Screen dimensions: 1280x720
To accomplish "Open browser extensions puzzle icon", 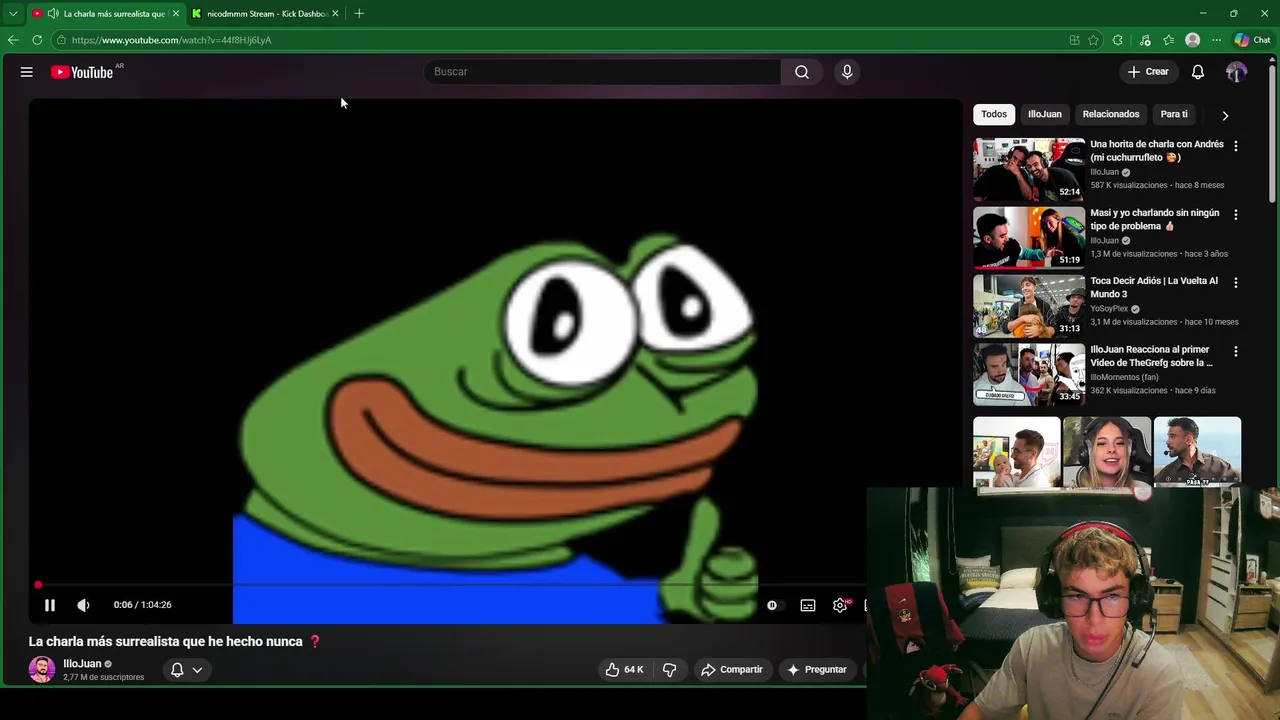I will point(1117,40).
